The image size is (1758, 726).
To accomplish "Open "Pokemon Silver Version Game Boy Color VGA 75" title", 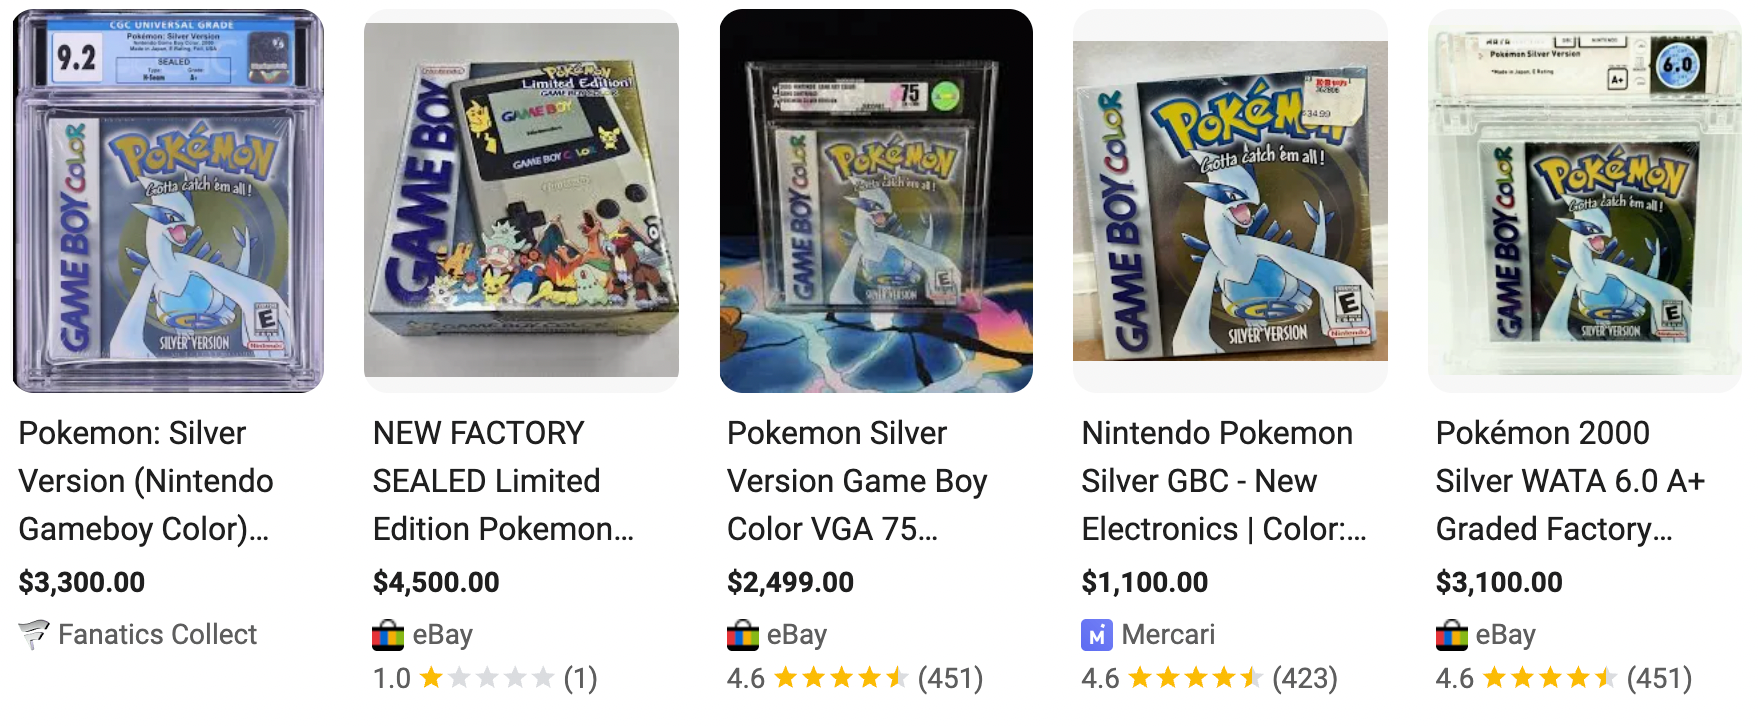I will 857,481.
